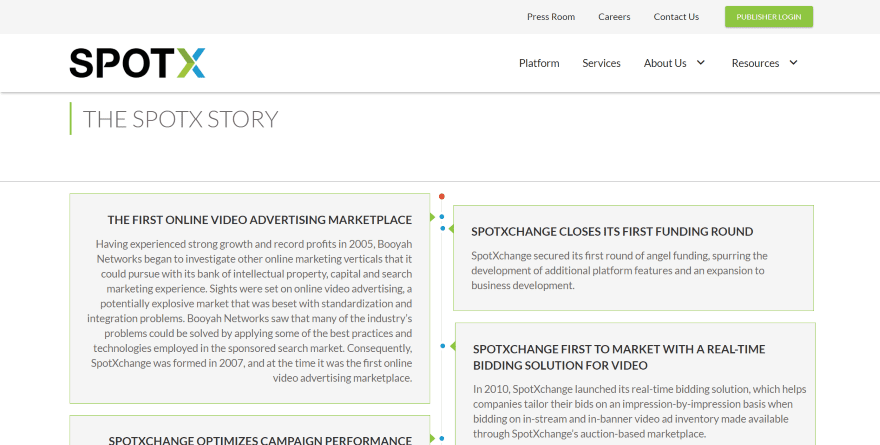Expand the About Us dropdown chevron
880x445 pixels.
point(701,63)
